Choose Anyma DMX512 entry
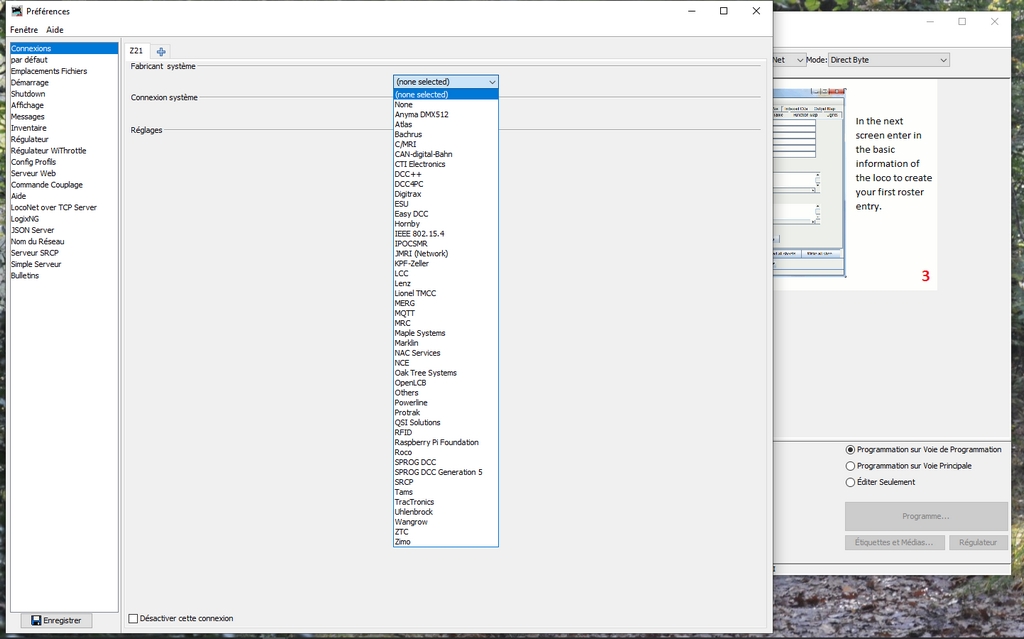This screenshot has height=639, width=1024. 445,114
